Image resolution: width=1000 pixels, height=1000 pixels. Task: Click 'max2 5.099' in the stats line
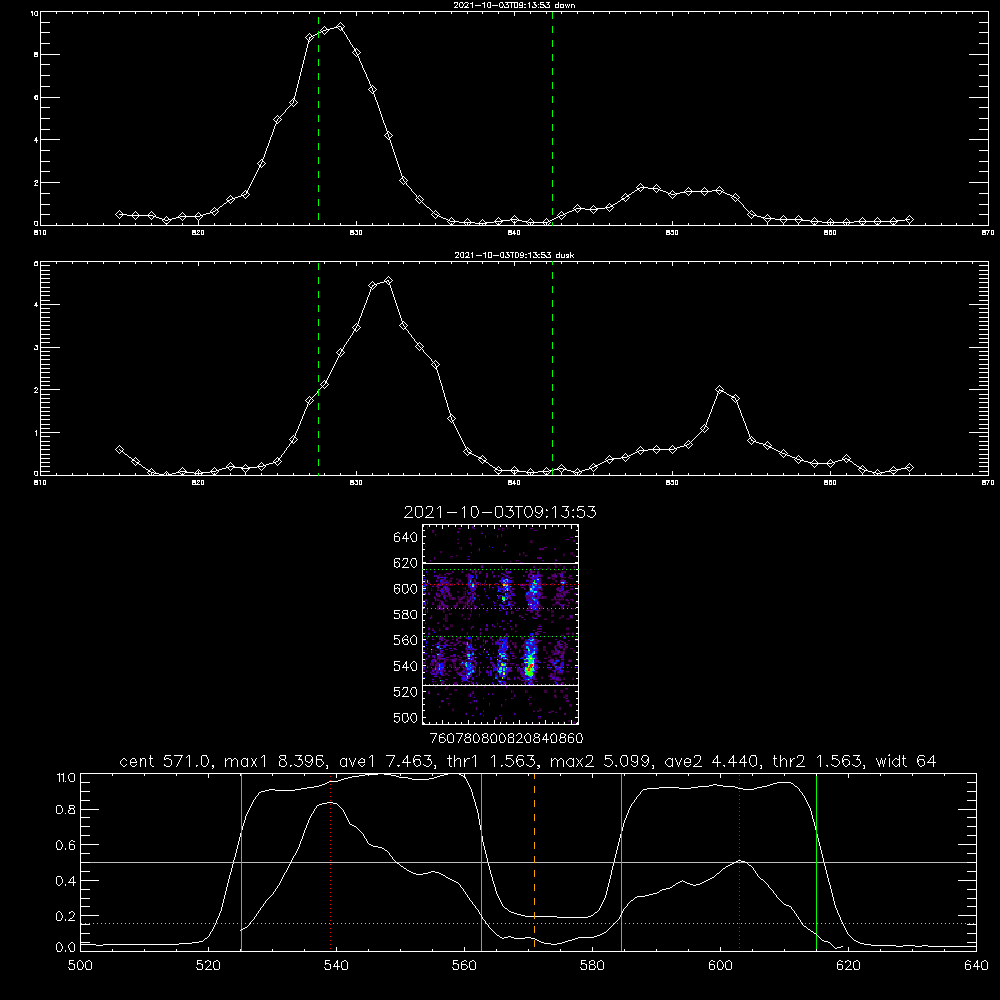(599, 761)
